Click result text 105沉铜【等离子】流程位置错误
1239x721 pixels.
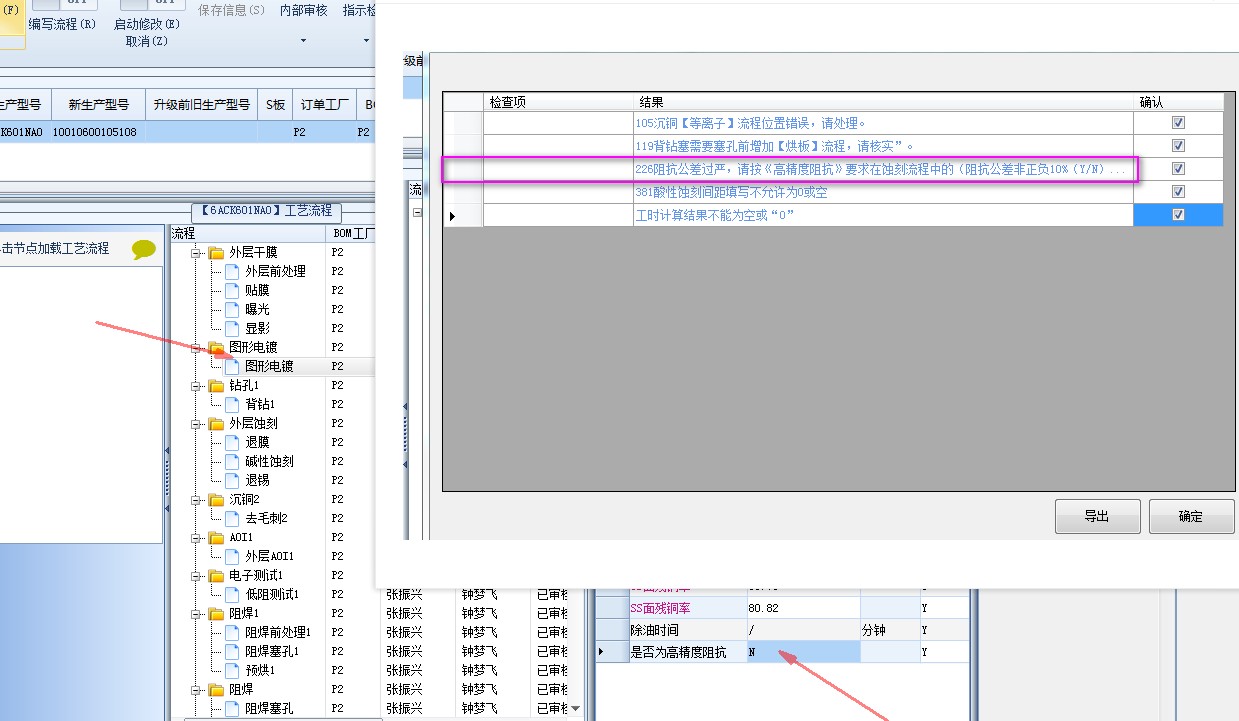(x=751, y=123)
